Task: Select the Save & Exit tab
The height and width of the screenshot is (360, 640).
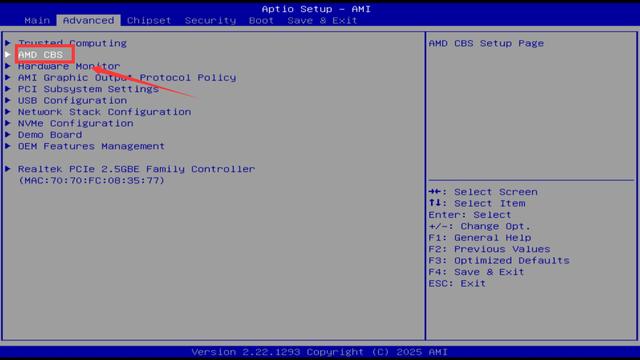Action: (322, 20)
